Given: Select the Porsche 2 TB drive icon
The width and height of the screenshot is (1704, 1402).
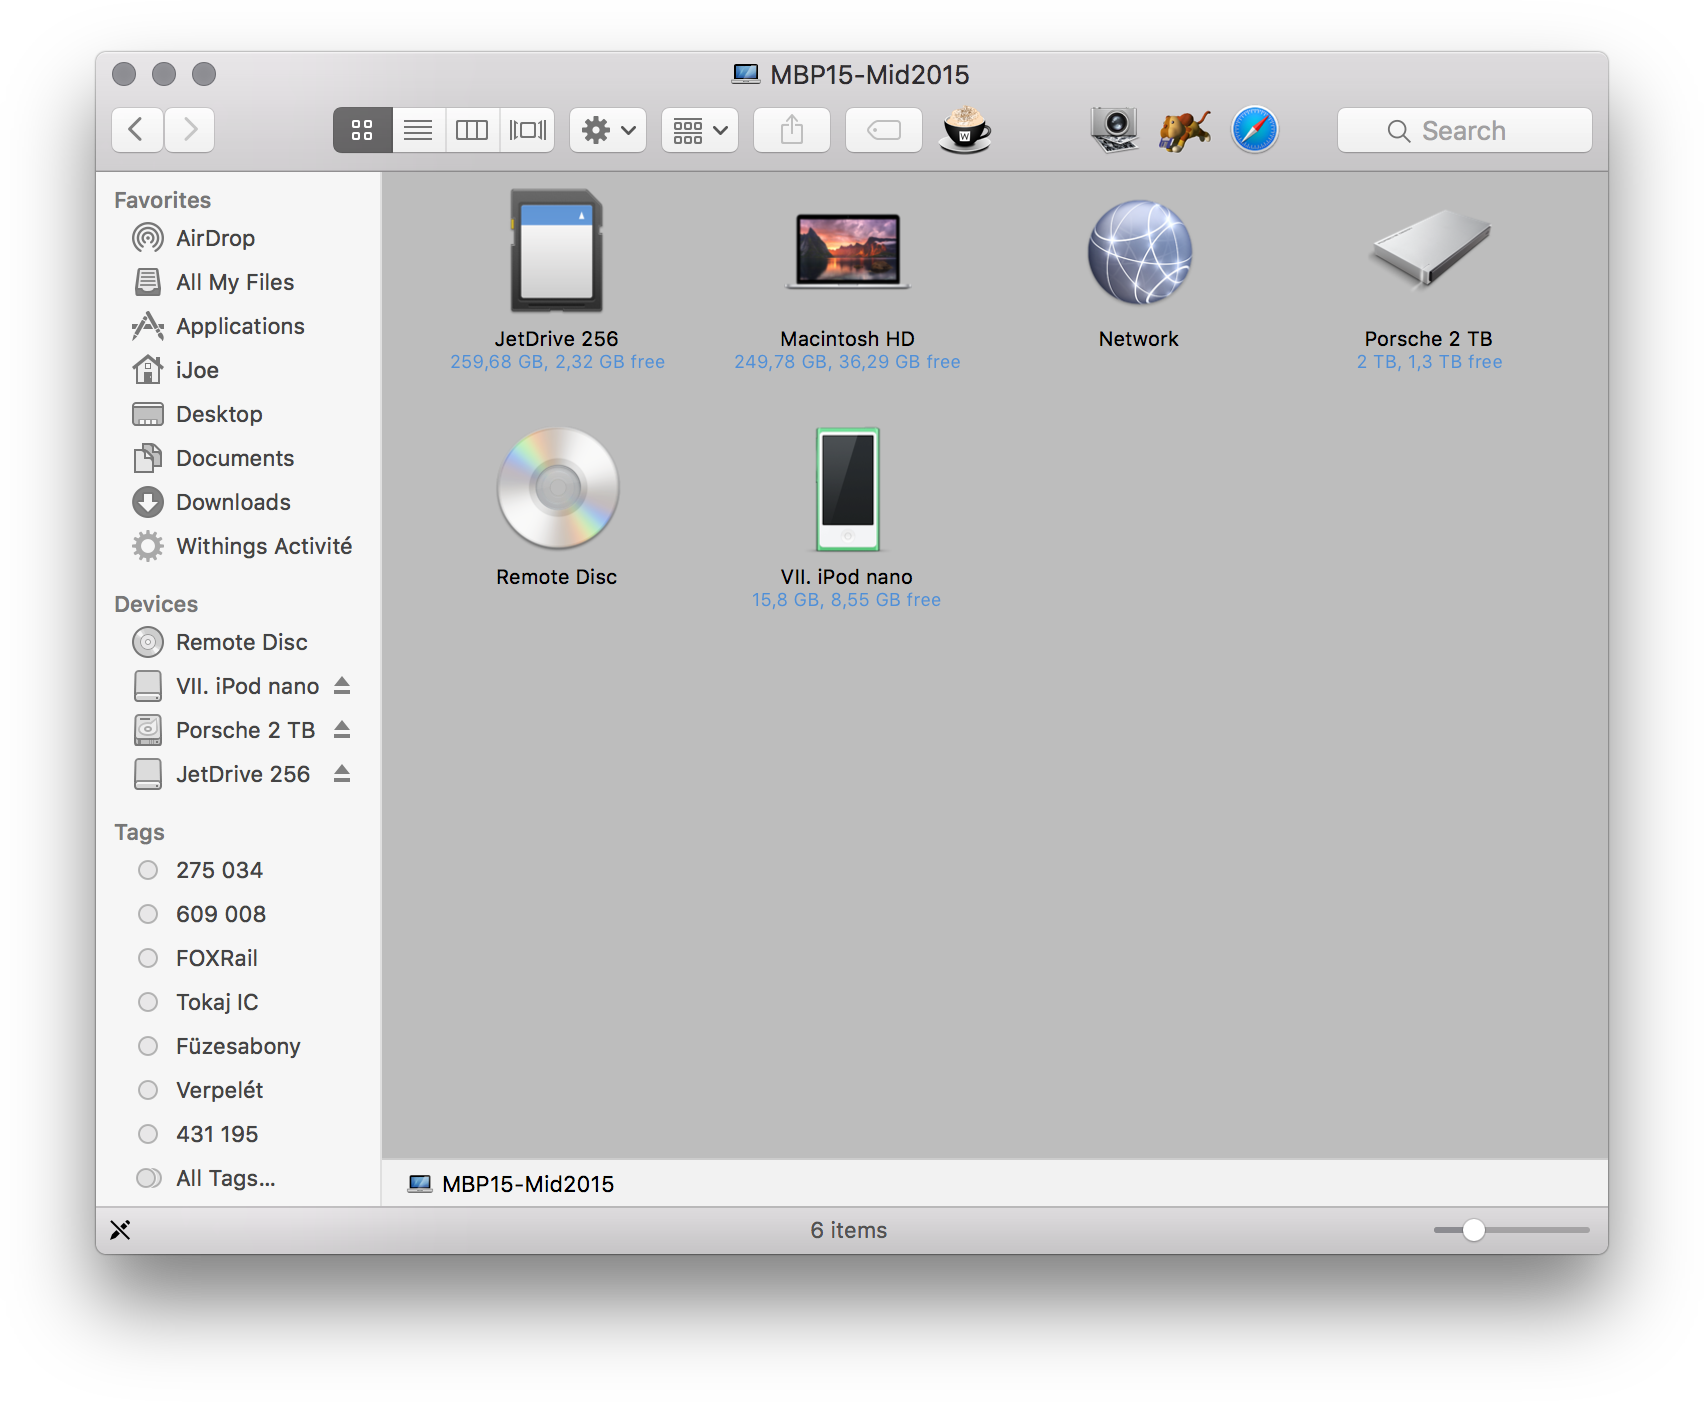Looking at the screenshot, I should click(x=1430, y=249).
